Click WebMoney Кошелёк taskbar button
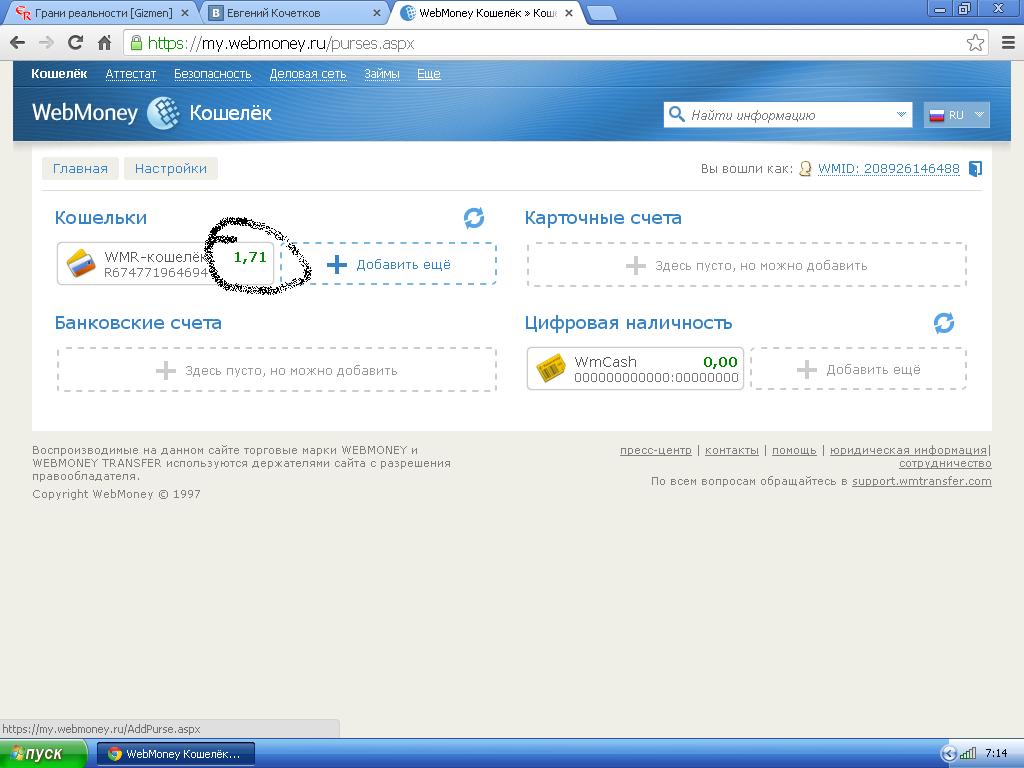Screen dimensions: 1024x768 point(176,754)
